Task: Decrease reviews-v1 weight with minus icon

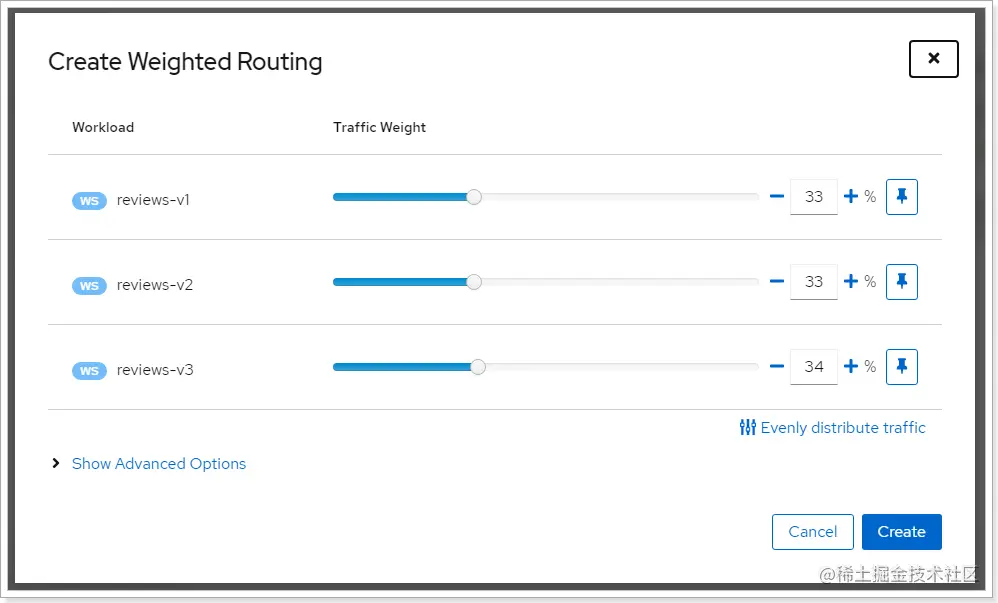Action: [x=777, y=197]
